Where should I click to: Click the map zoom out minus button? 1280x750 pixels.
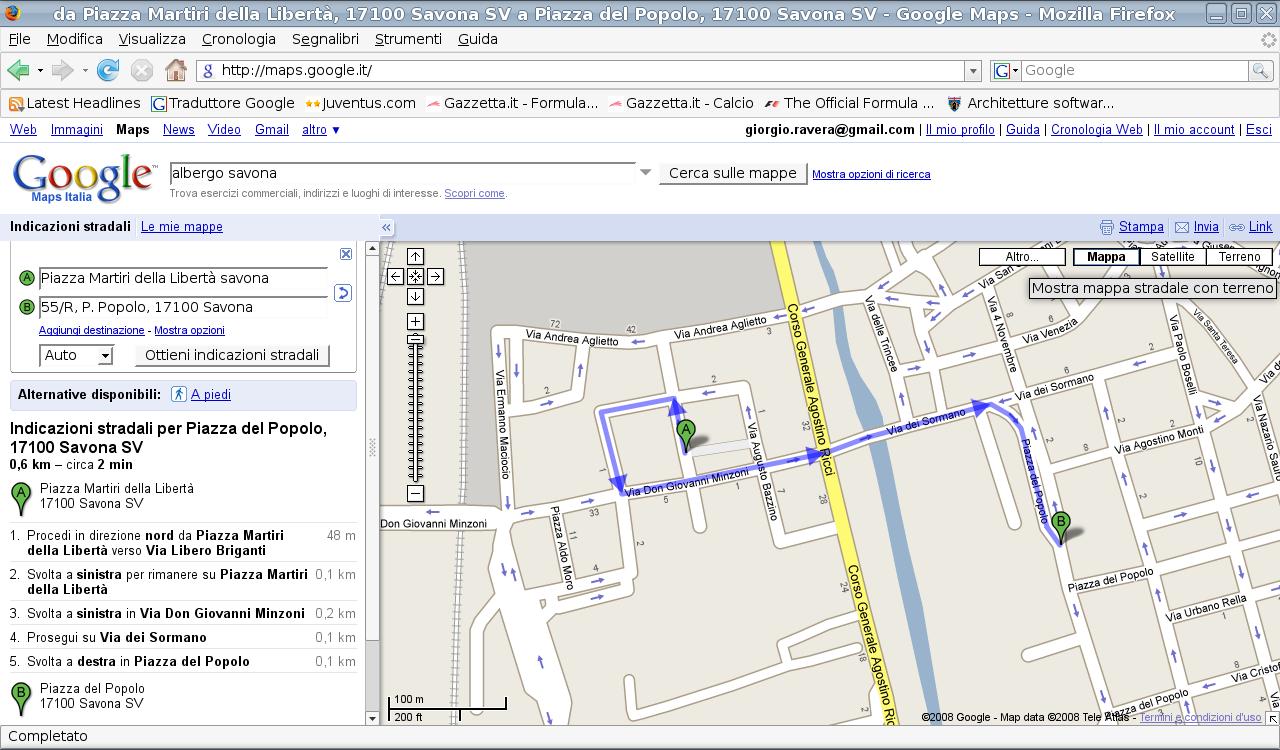pyautogui.click(x=415, y=493)
